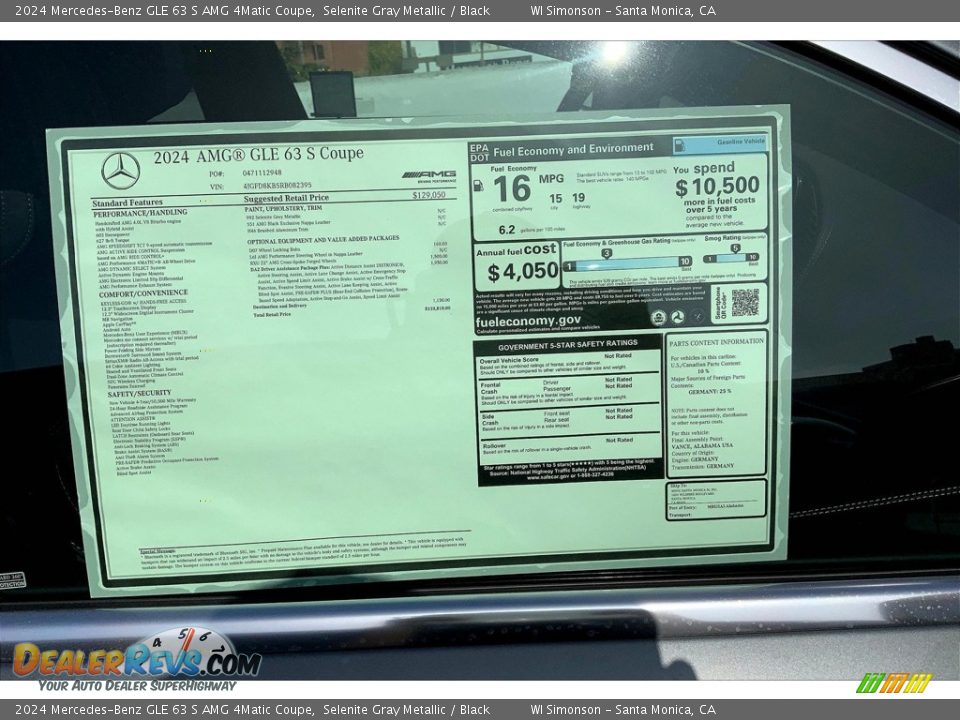Click the AMG Driving Performance logo
This screenshot has width=960, height=720.
pos(429,176)
